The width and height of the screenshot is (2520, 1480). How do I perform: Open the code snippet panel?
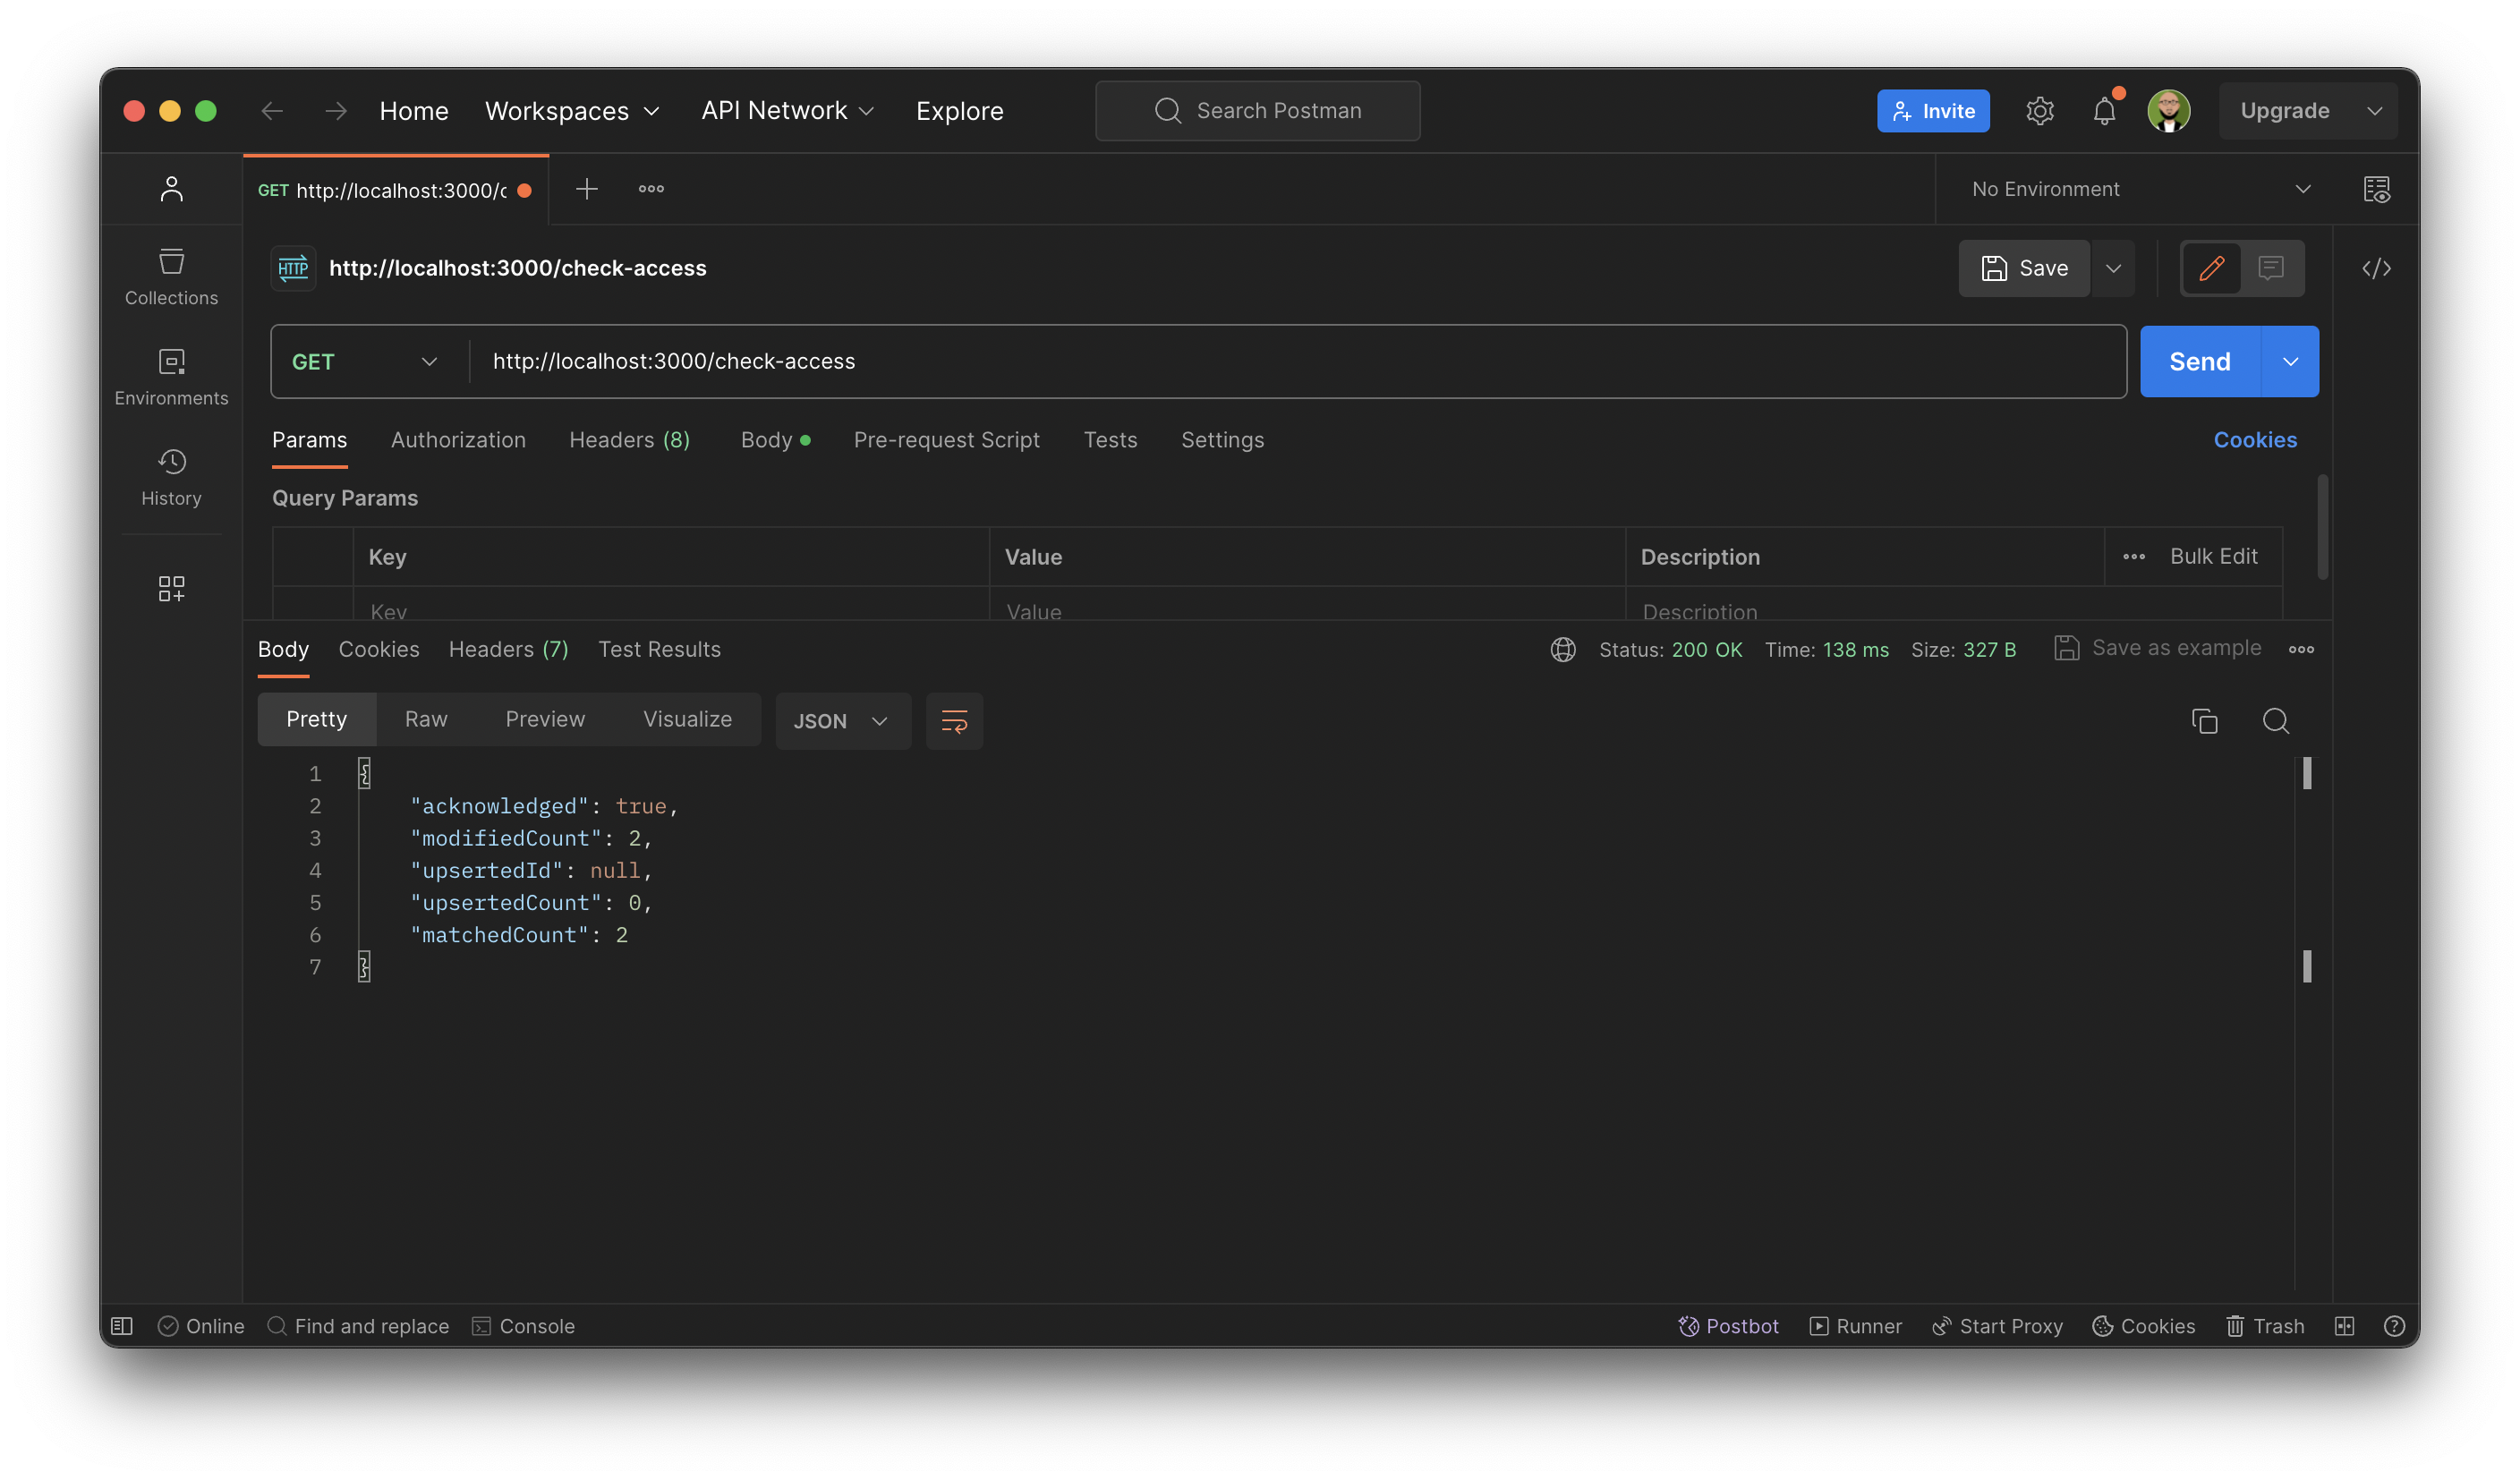[2378, 267]
